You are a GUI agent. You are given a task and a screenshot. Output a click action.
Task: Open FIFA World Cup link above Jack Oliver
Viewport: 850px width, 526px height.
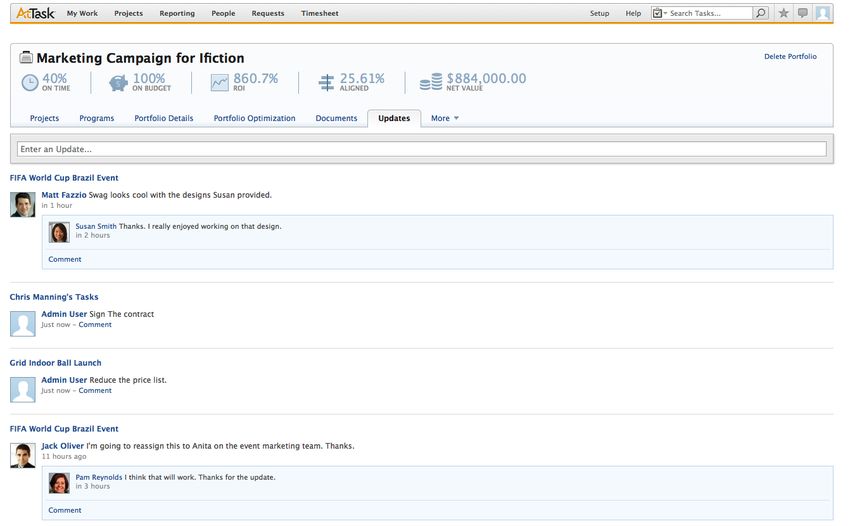pyautogui.click(x=64, y=429)
